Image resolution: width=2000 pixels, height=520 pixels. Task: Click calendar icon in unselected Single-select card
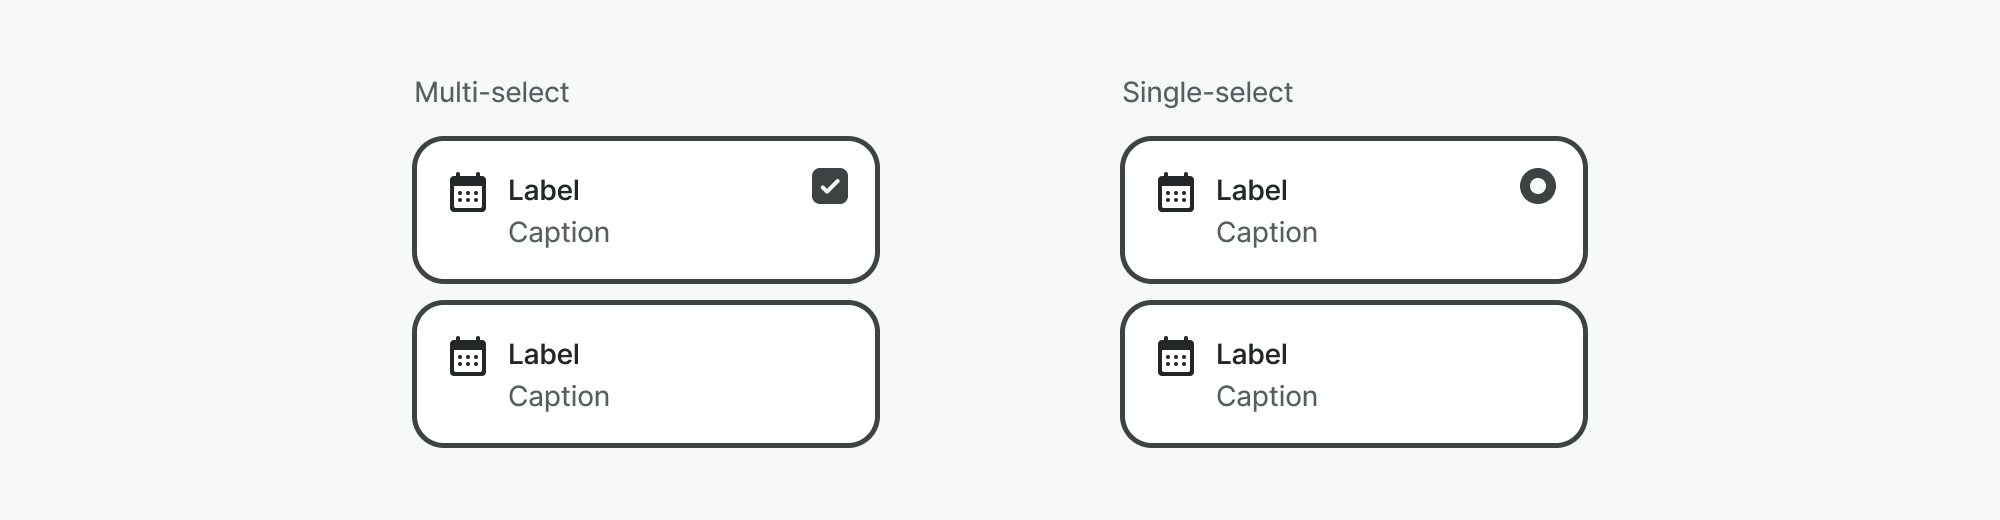1176,356
